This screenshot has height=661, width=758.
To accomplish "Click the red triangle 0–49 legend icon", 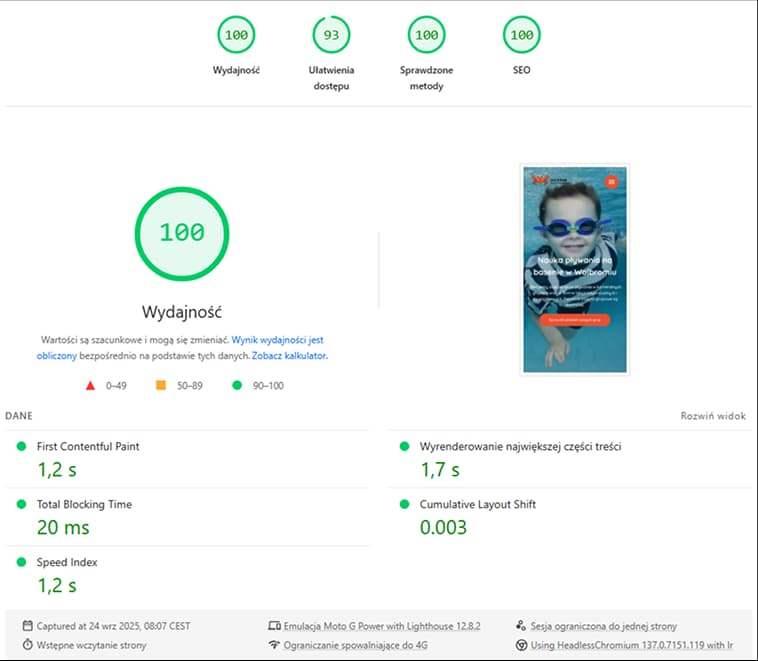I will (x=90, y=385).
